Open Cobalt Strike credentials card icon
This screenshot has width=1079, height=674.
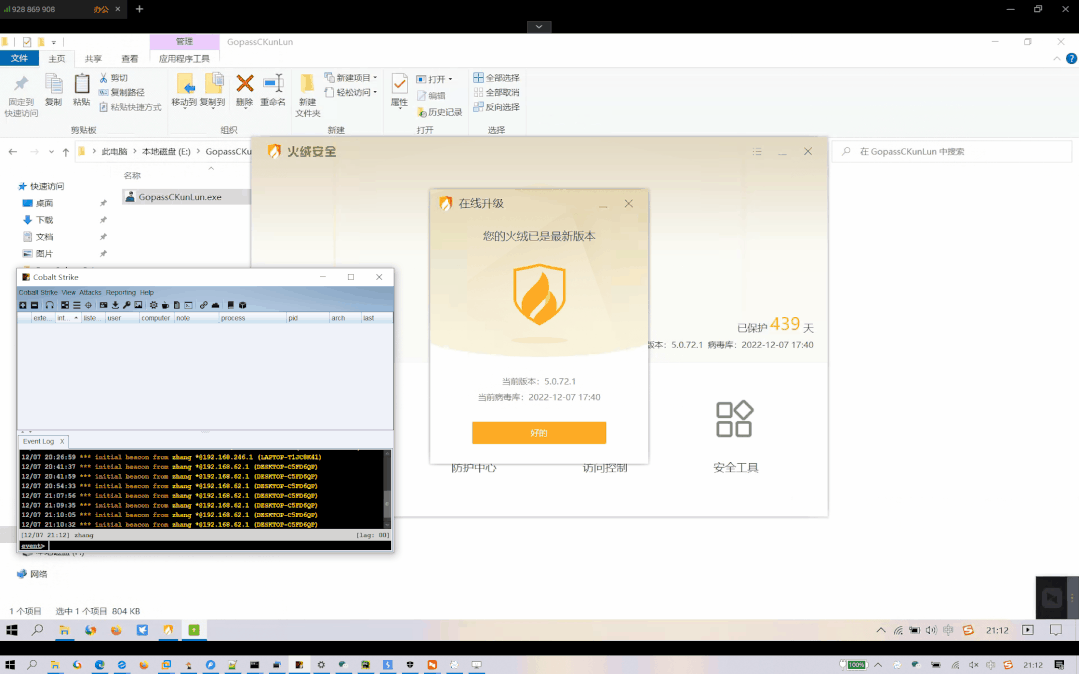tap(103, 305)
